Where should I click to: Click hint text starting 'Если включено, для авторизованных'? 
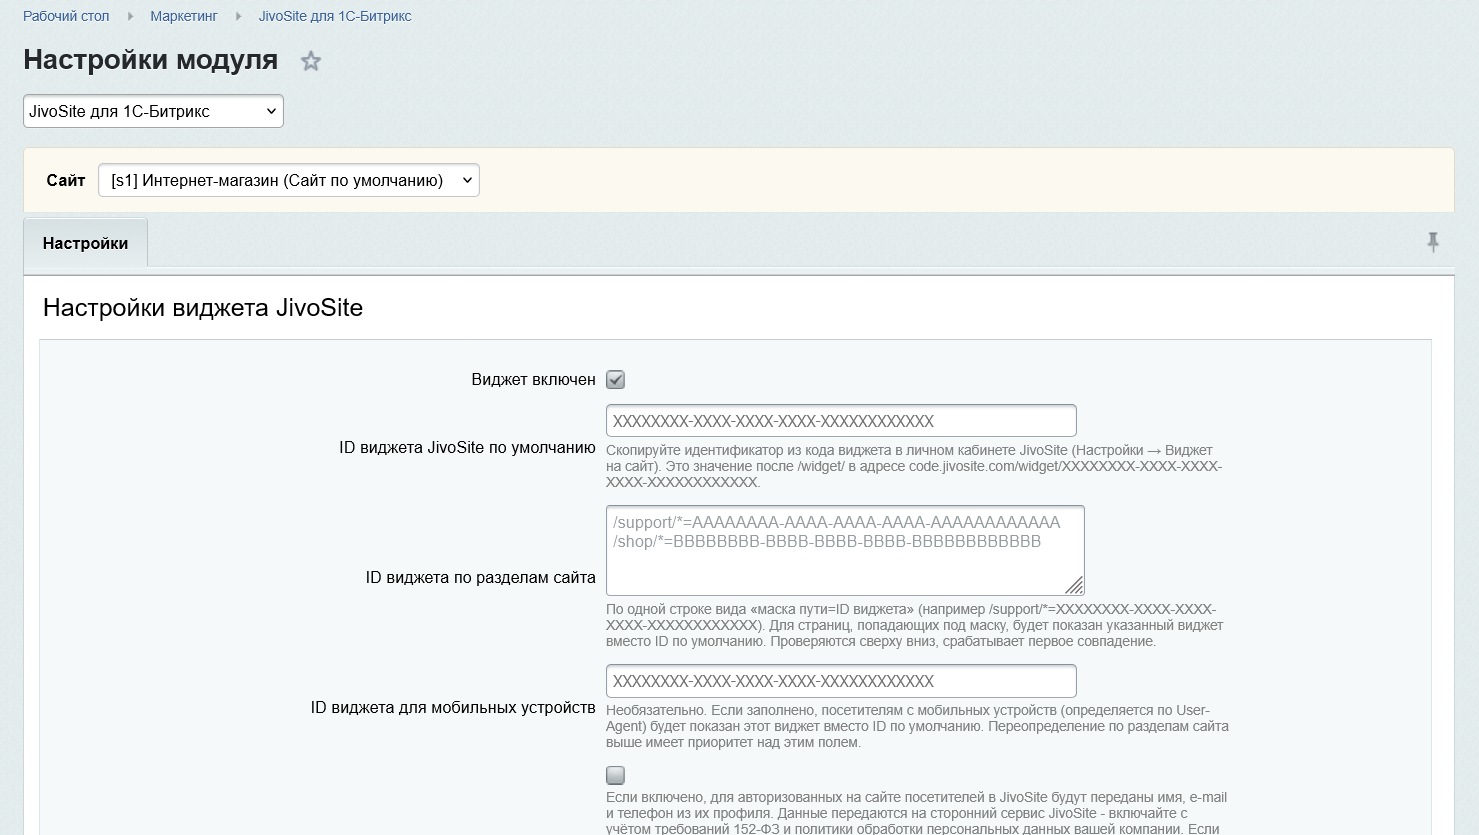pyautogui.click(x=916, y=813)
